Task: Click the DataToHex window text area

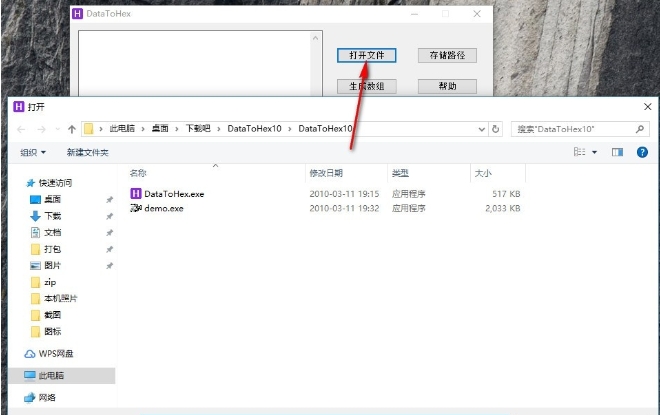Action: 195,63
